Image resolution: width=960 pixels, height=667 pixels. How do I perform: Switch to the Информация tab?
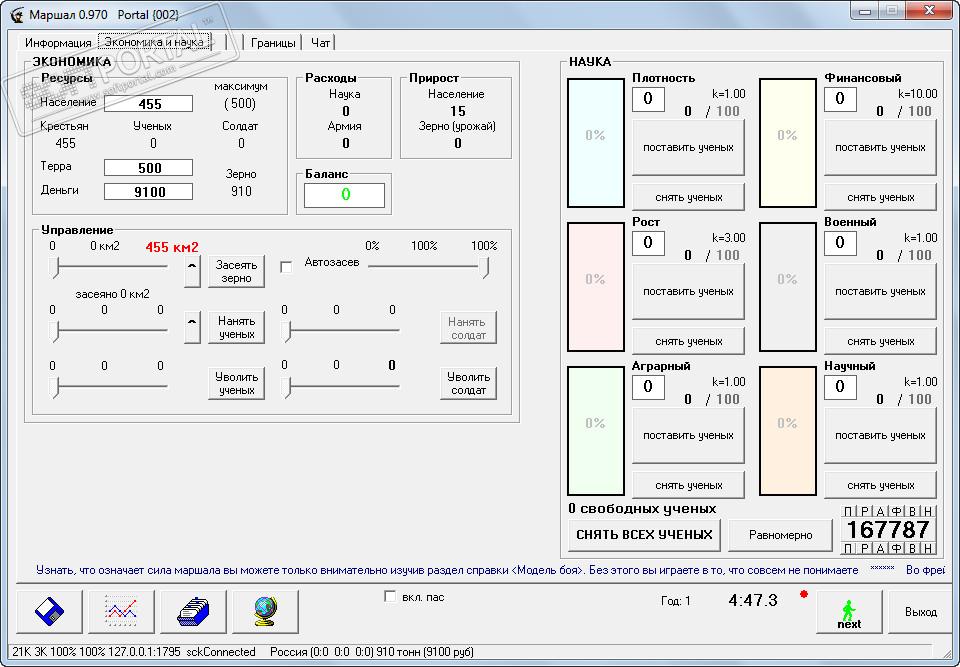pyautogui.click(x=58, y=43)
